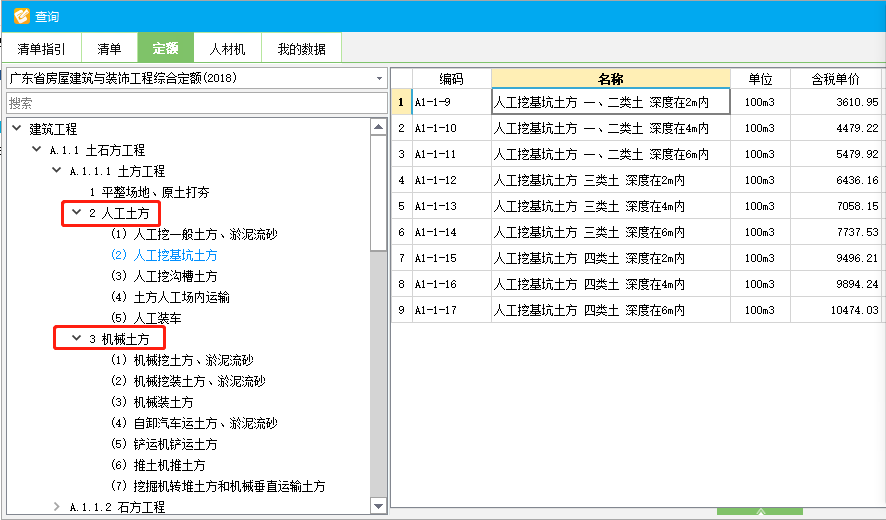Select (6) 推土机推土方 tree item
The height and width of the screenshot is (520, 886).
[x=158, y=464]
